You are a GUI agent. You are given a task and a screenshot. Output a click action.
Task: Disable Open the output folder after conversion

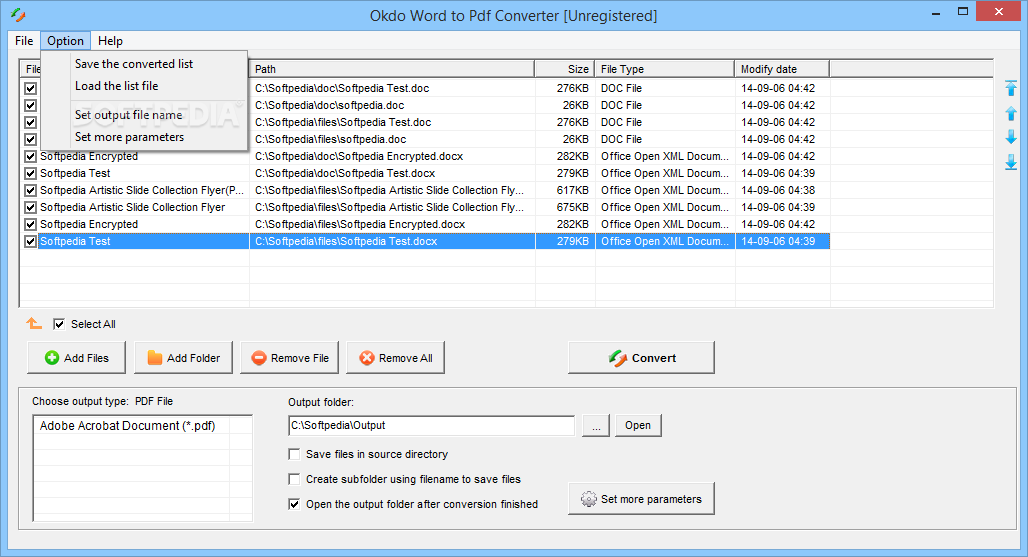[x=294, y=504]
